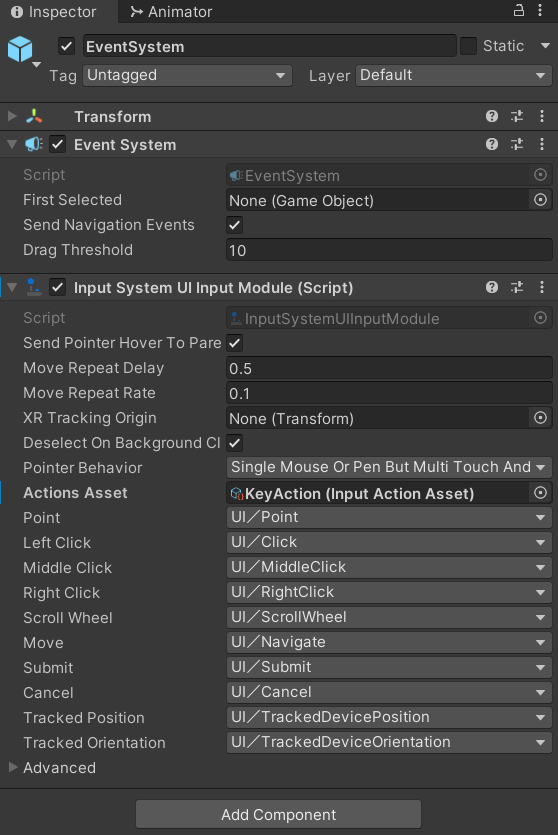Viewport: 558px width, 835px height.
Task: Open object picker for XR Tracking Origin
Action: 540,418
